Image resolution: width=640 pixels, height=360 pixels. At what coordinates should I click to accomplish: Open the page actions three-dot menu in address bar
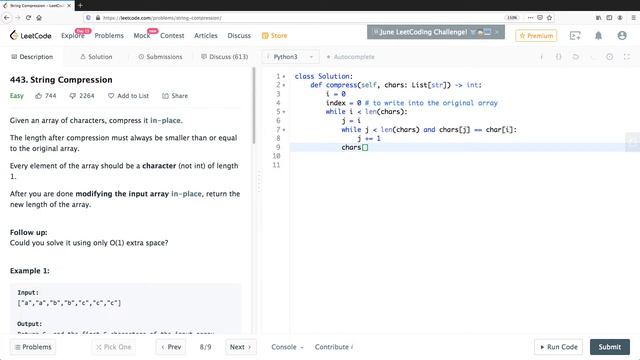[x=530, y=18]
